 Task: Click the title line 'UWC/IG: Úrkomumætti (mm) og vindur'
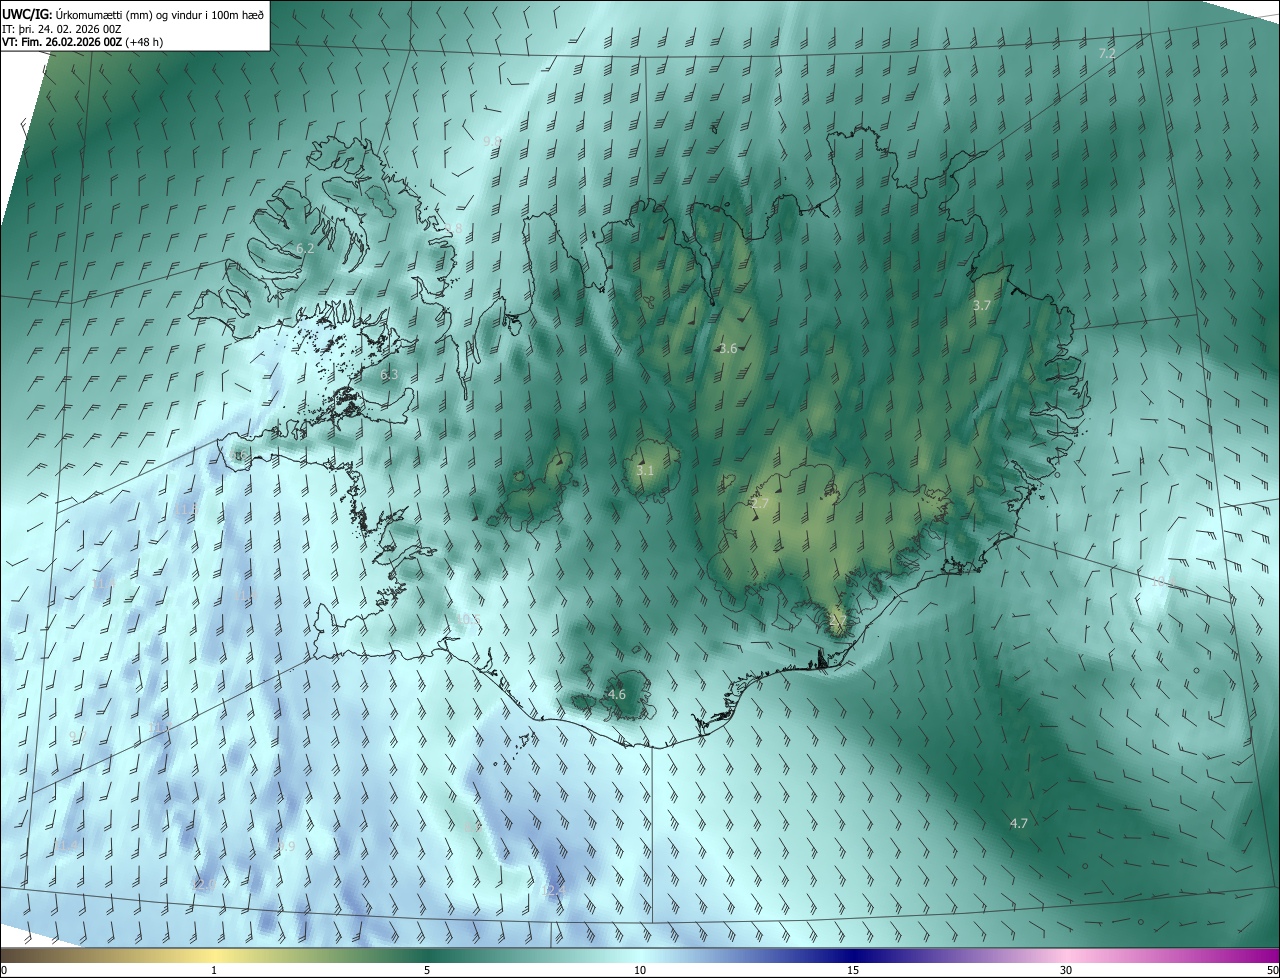(134, 14)
